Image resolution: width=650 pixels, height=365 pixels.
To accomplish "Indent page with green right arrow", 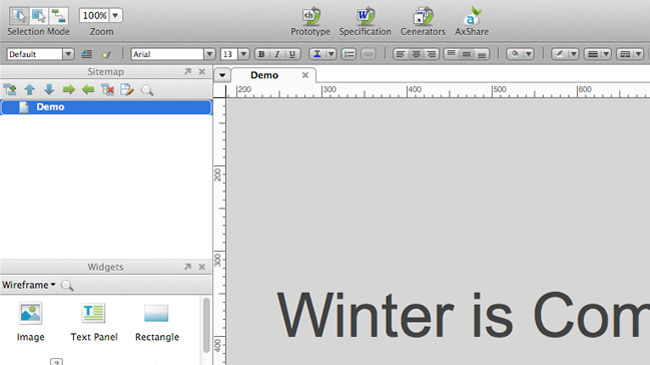I will (x=68, y=89).
